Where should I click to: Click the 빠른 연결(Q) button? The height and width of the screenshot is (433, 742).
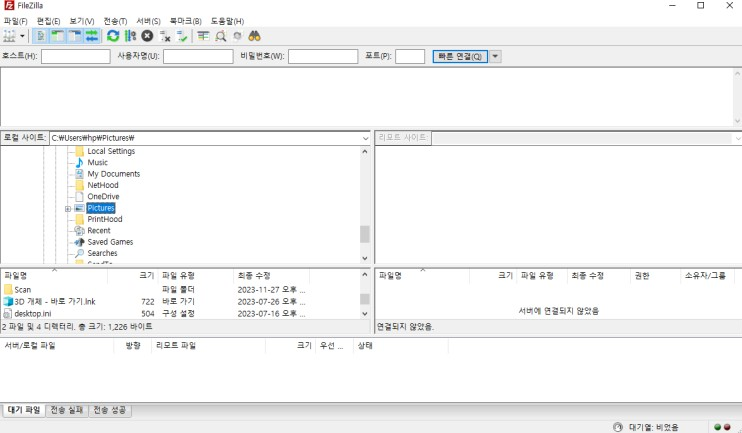[460, 56]
